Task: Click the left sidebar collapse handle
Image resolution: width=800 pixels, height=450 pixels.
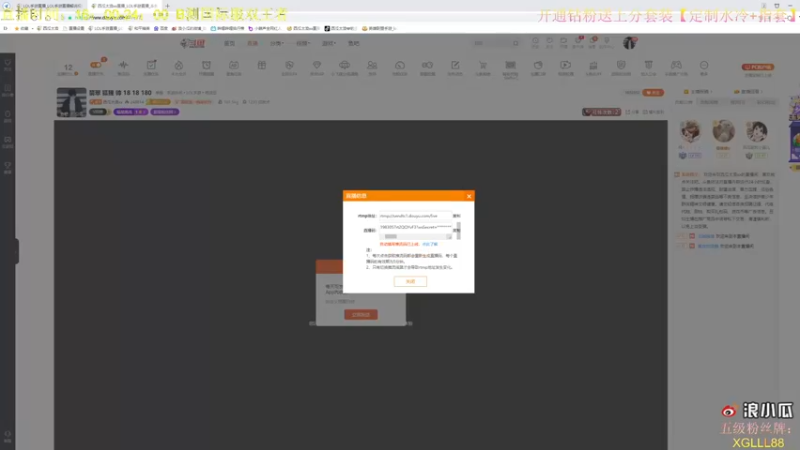Action: click(x=16, y=251)
